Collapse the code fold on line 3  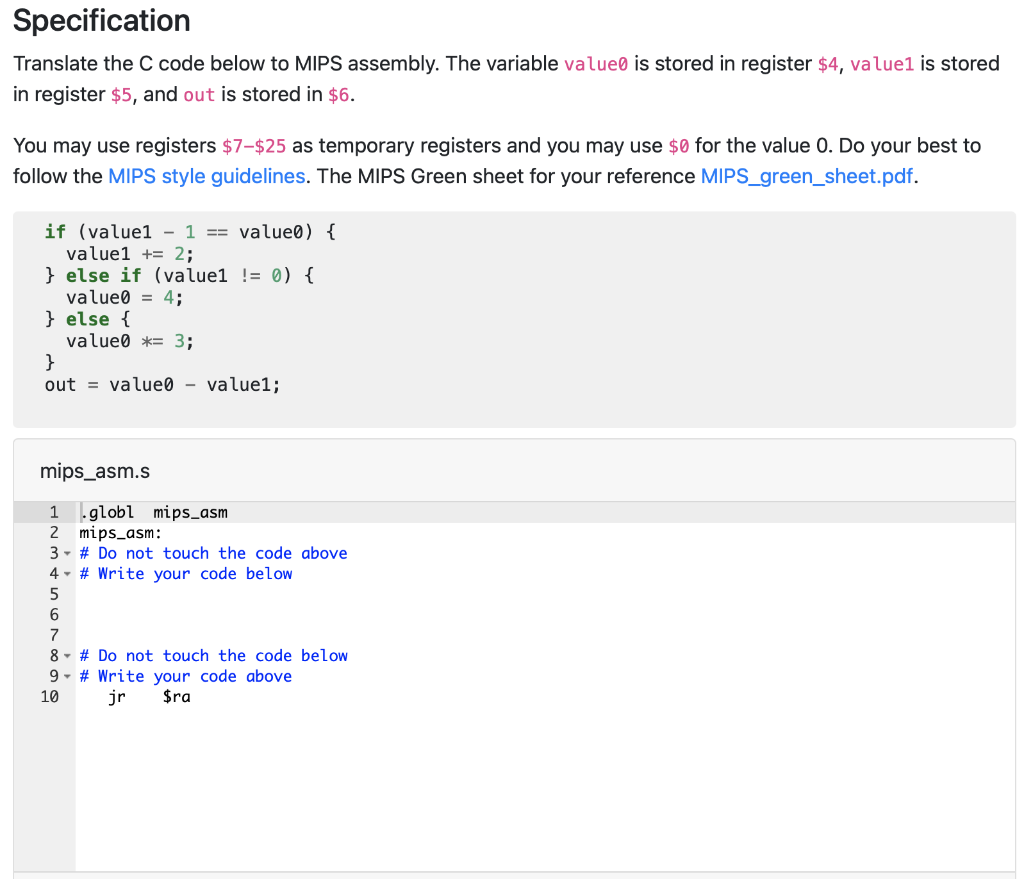(67, 552)
